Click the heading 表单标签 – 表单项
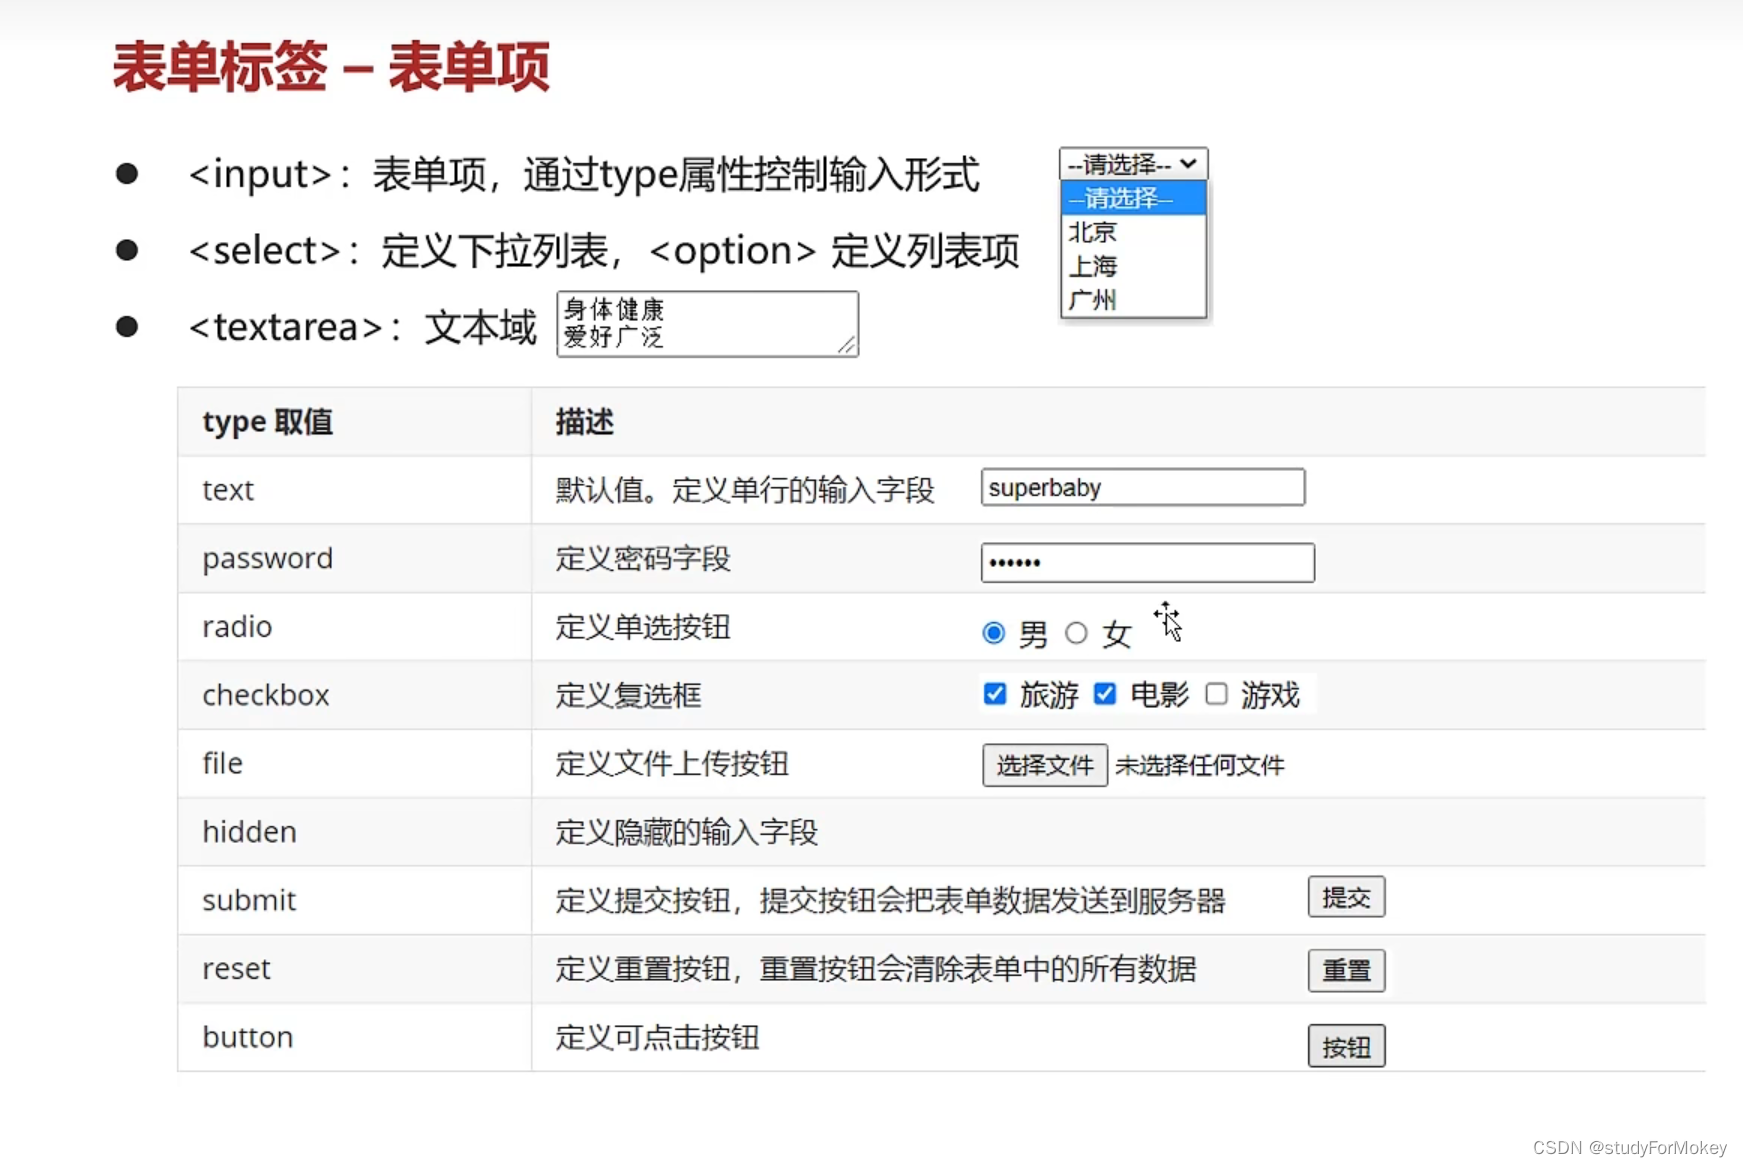The width and height of the screenshot is (1743, 1167). (331, 67)
